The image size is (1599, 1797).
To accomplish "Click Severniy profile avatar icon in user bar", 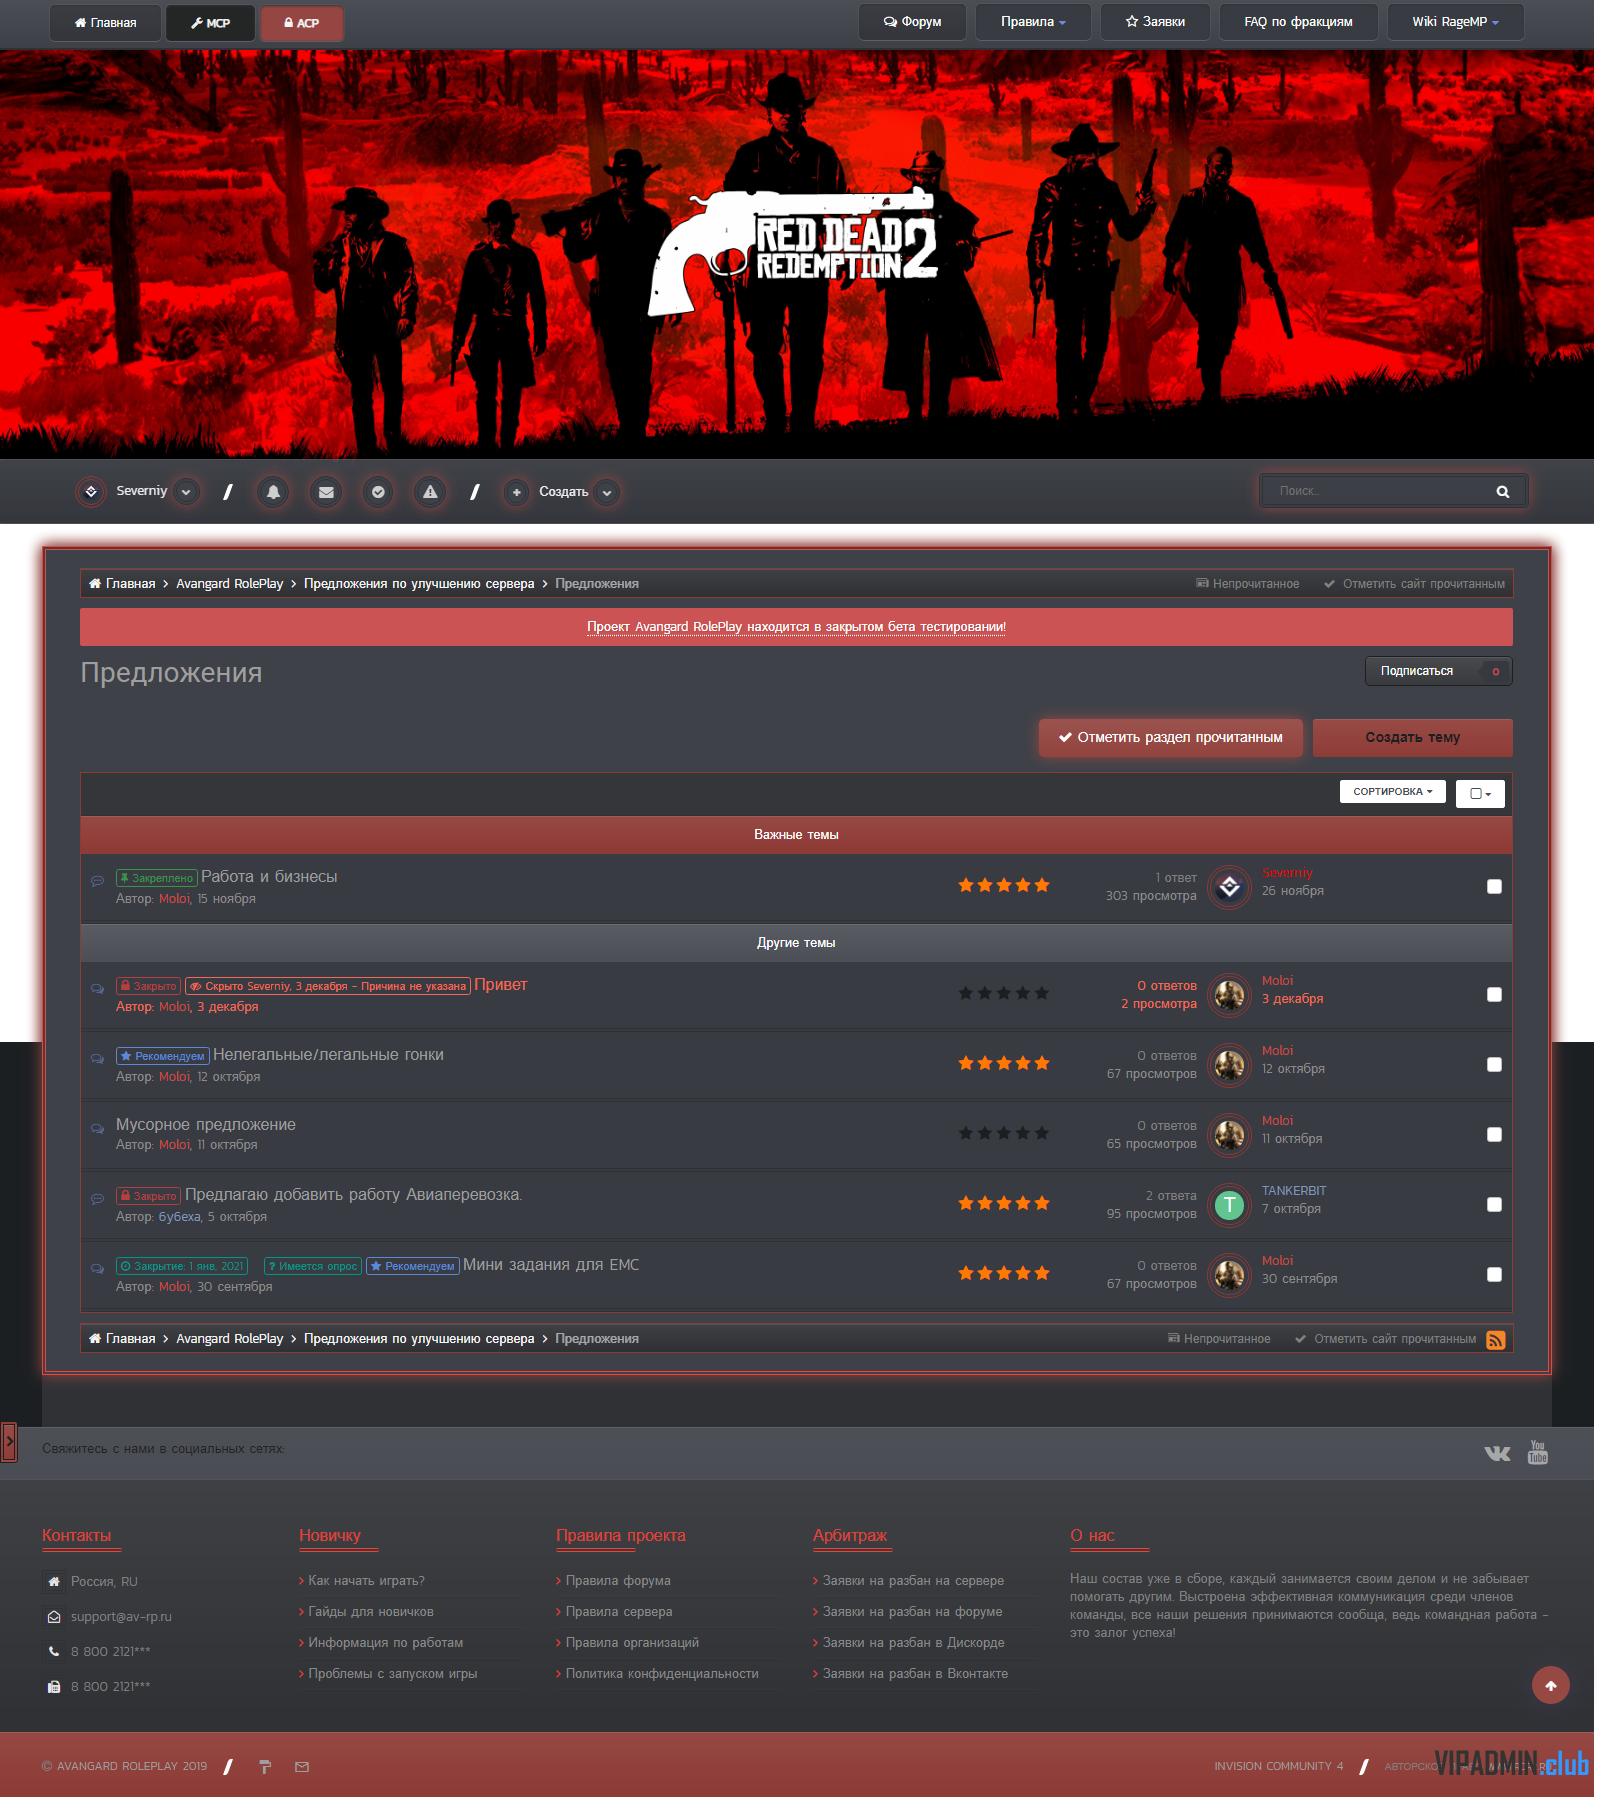I will (91, 492).
